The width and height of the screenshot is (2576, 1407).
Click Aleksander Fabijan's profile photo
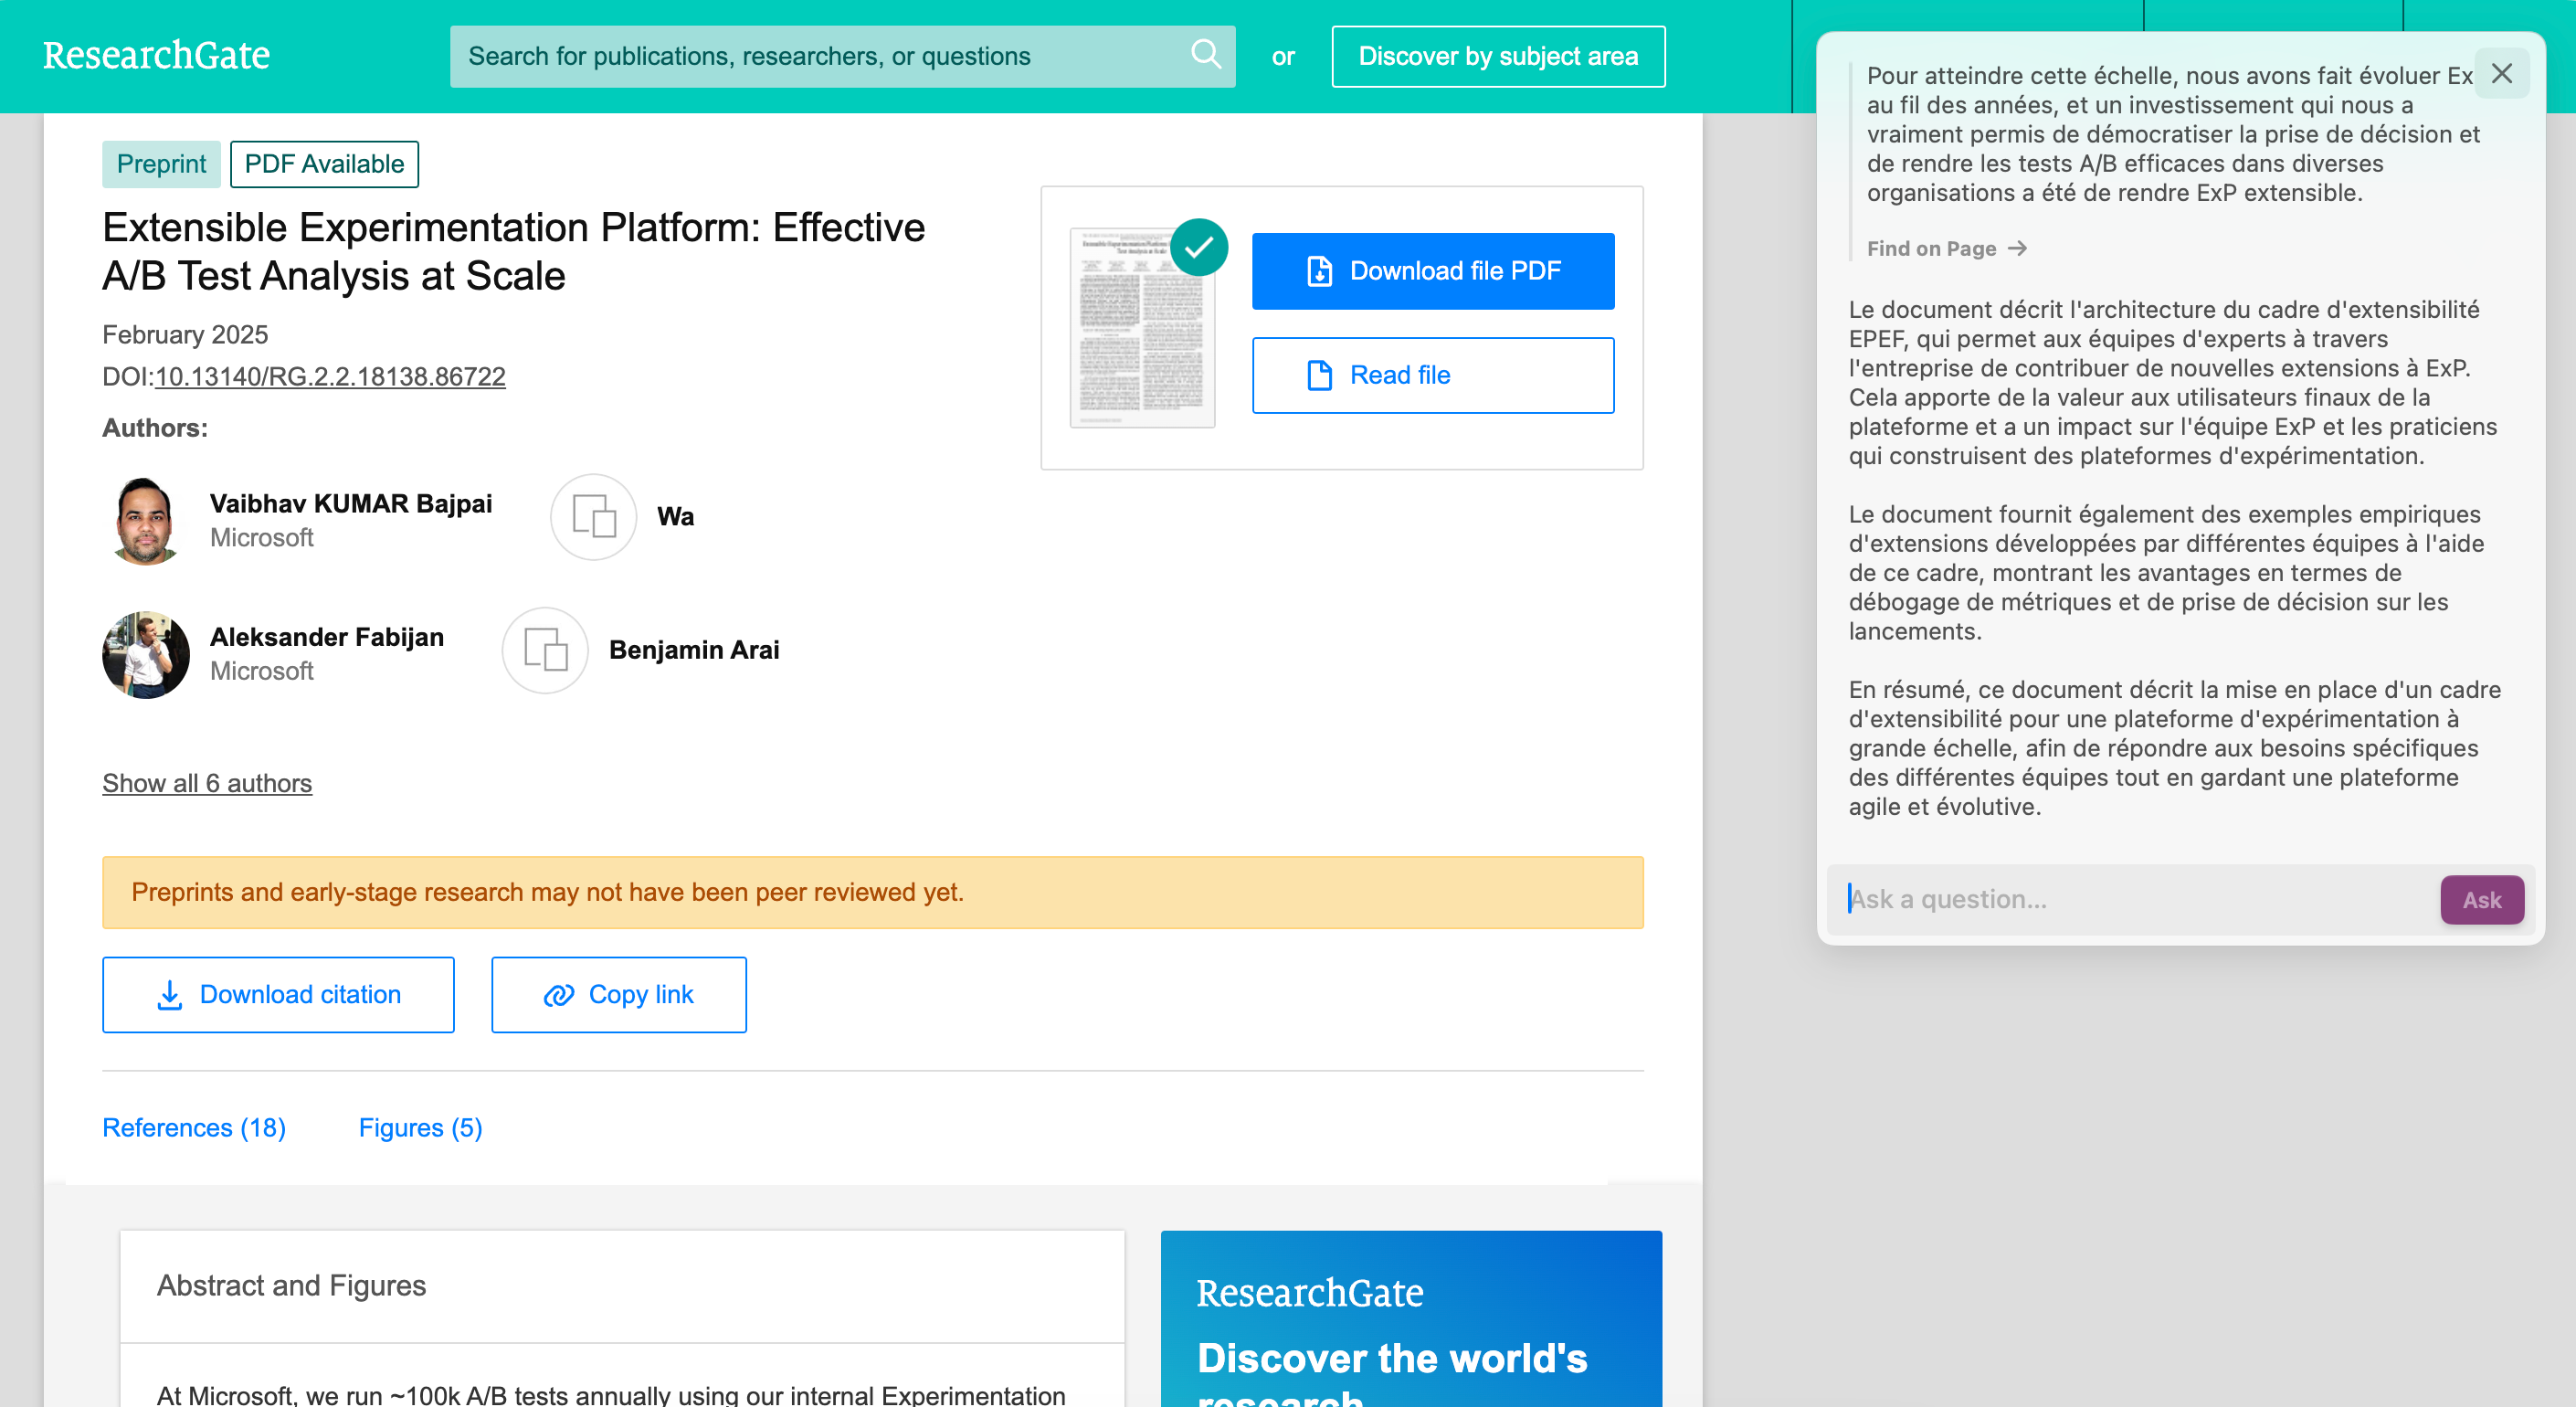[146, 654]
